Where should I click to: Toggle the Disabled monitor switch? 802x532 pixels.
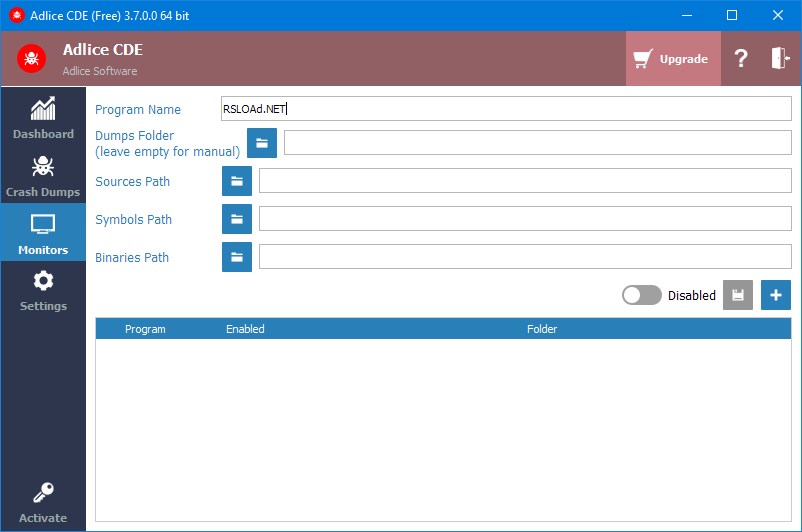click(x=641, y=295)
